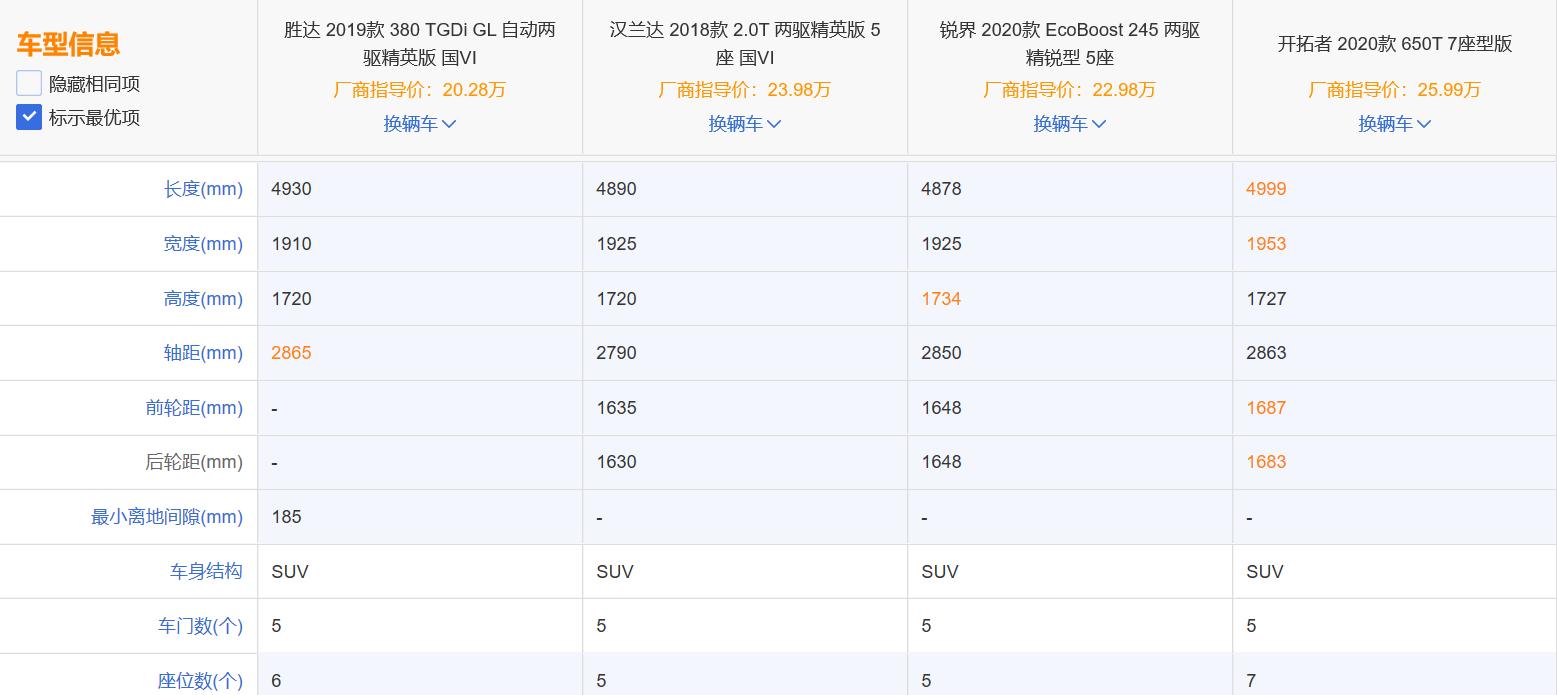
Task: Click the 轴距(mm) parameter link
Action: (204, 352)
